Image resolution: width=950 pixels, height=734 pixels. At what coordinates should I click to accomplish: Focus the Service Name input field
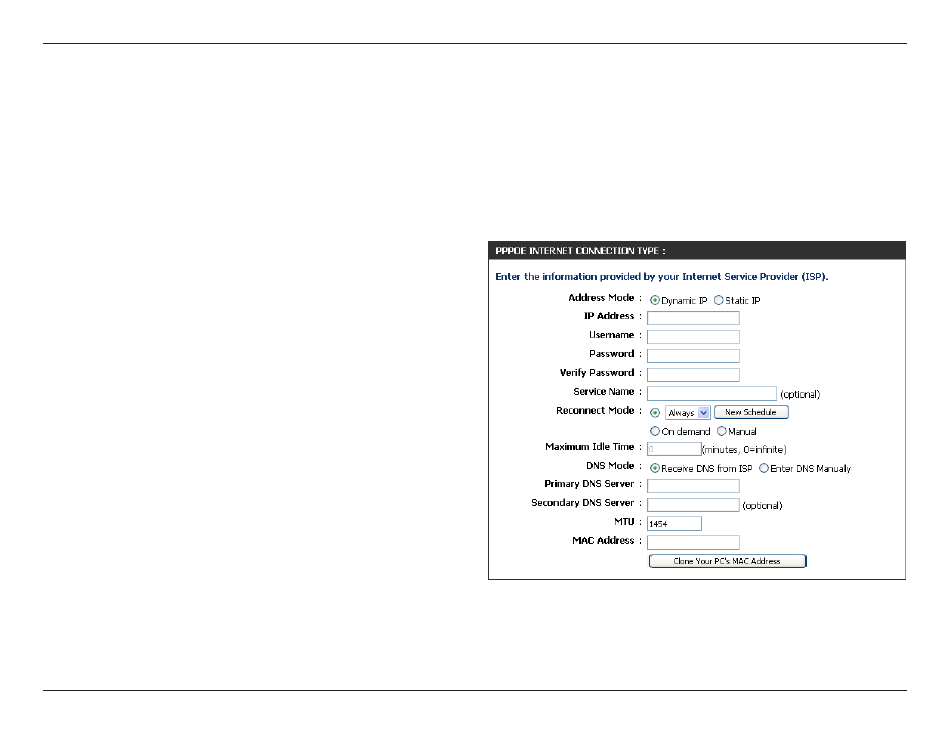(x=712, y=393)
